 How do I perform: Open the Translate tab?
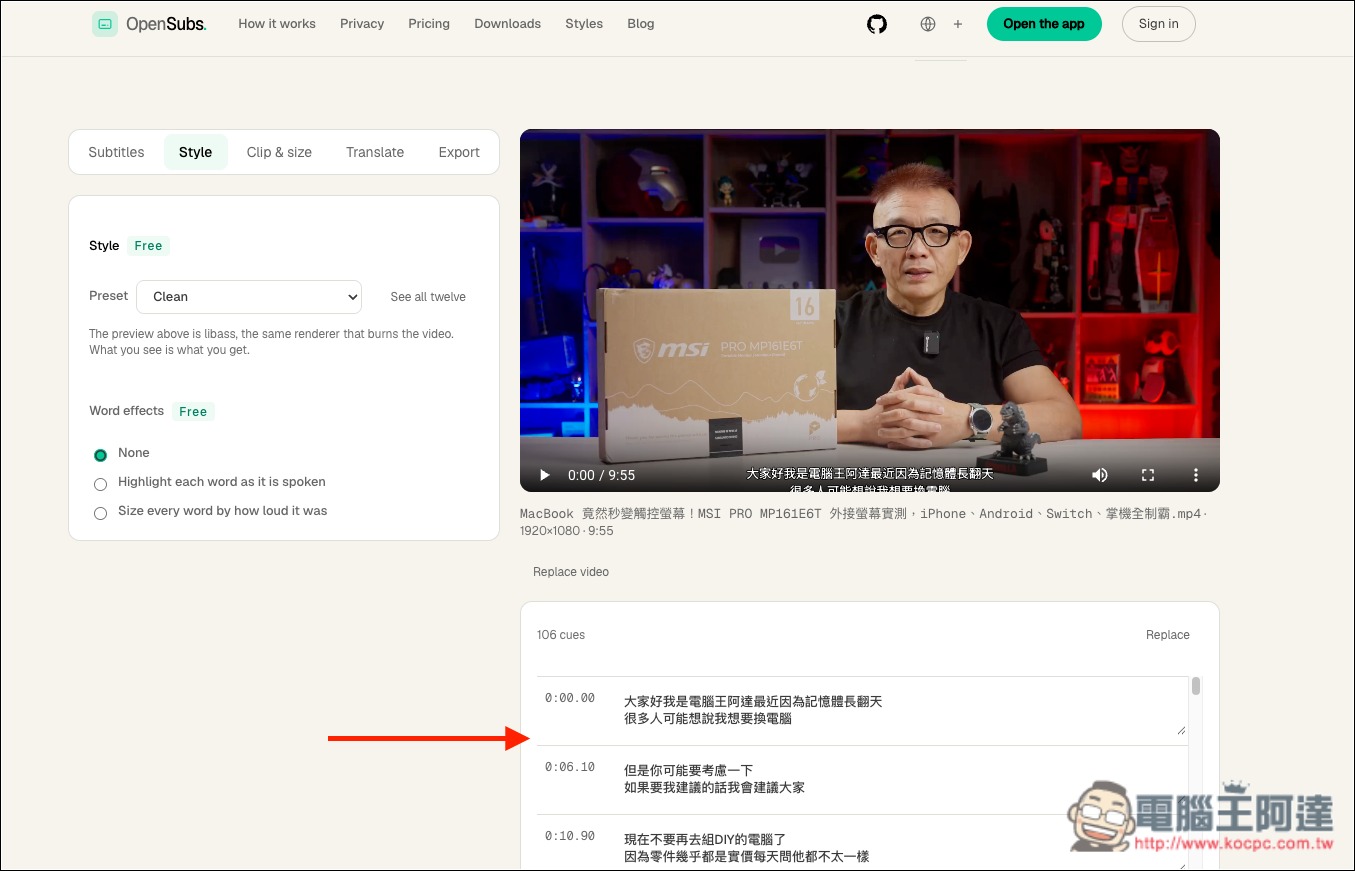[375, 152]
